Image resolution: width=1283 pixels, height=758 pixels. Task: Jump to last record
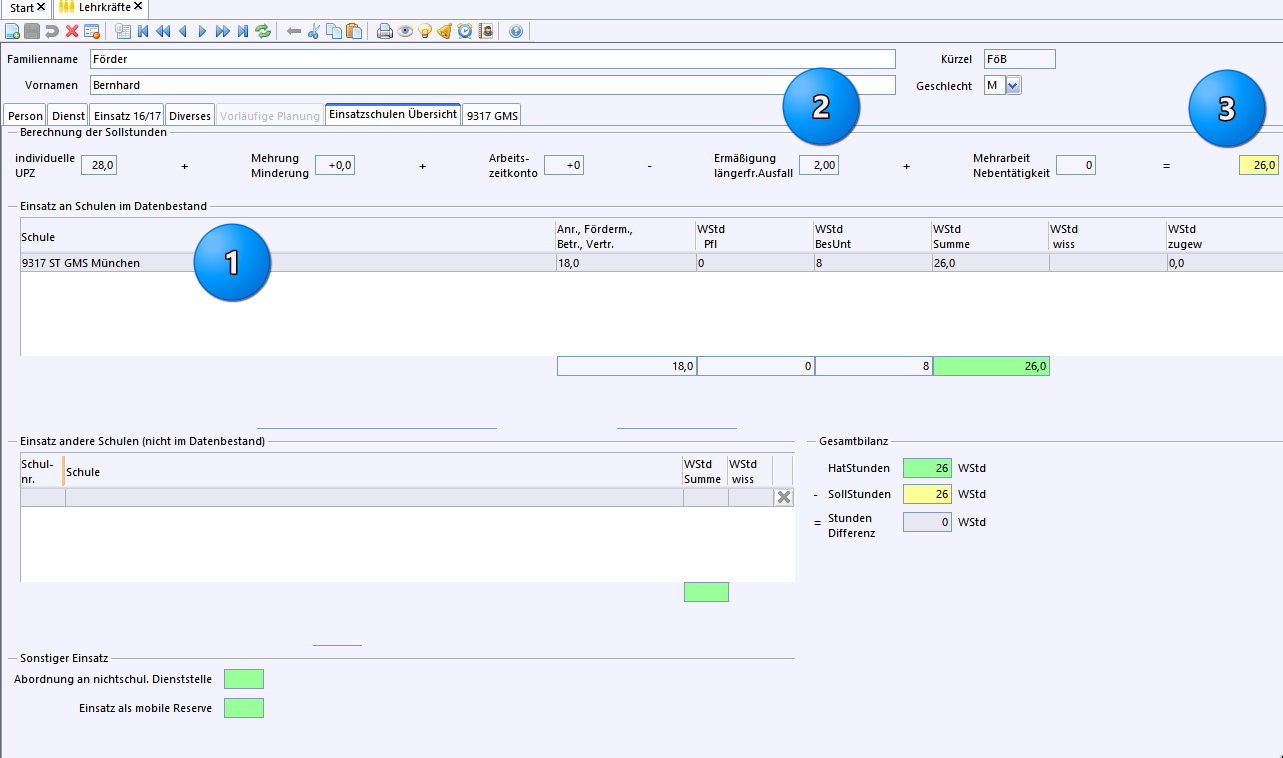pos(243,31)
